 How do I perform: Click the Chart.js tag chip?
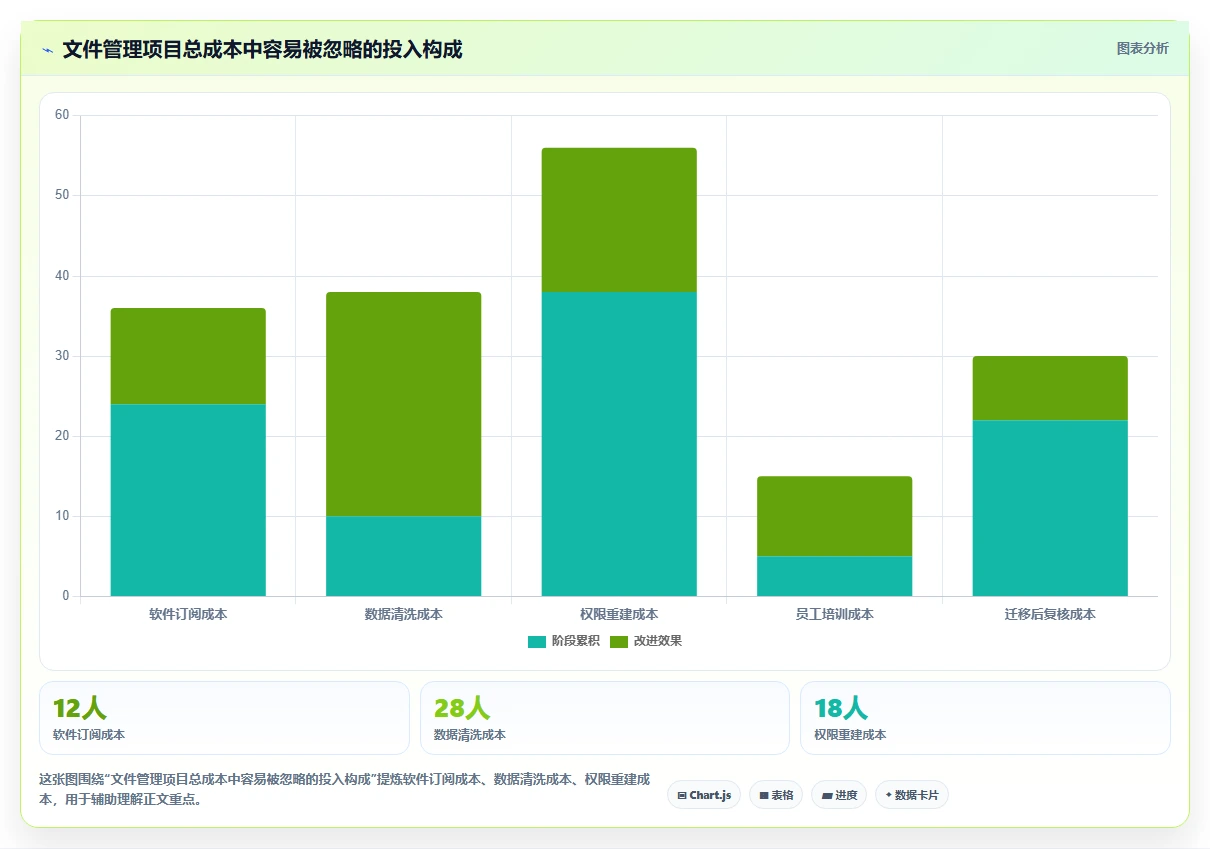(704, 795)
